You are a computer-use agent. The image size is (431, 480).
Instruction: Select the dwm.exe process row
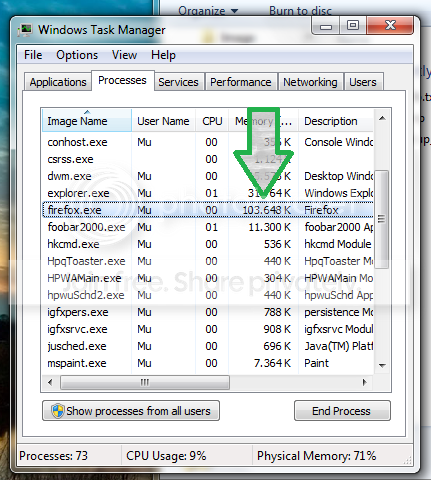pyautogui.click(x=208, y=176)
